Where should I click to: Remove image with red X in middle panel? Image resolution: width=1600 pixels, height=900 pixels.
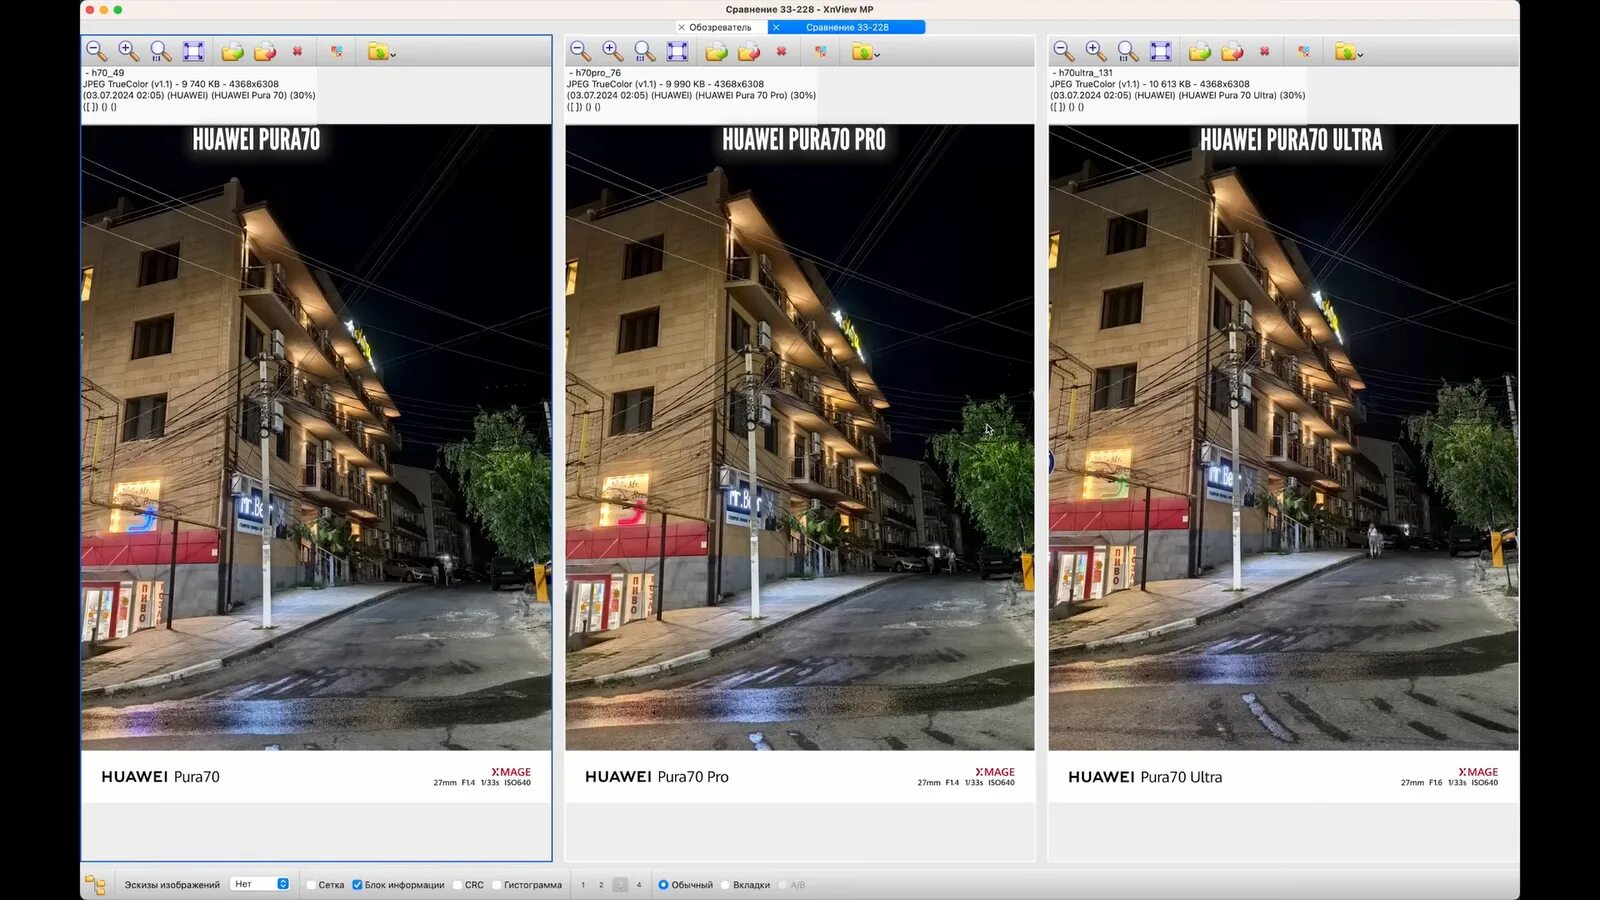(x=782, y=51)
